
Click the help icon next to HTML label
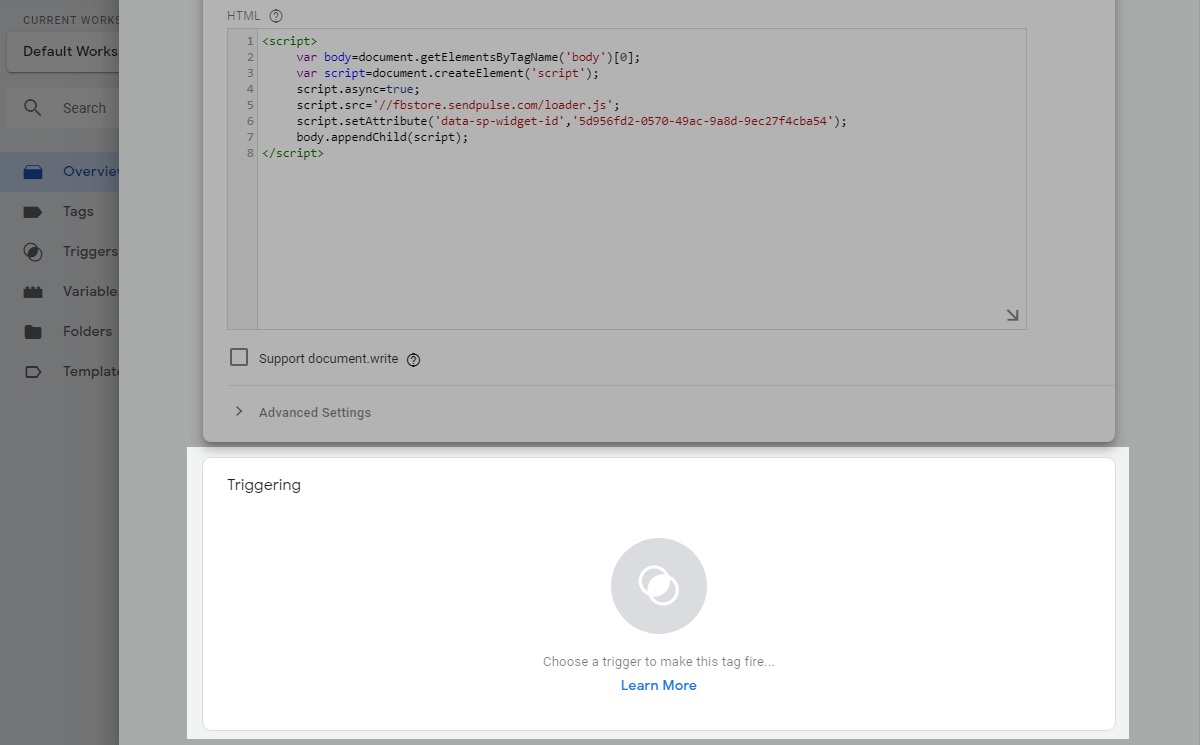pyautogui.click(x=276, y=16)
